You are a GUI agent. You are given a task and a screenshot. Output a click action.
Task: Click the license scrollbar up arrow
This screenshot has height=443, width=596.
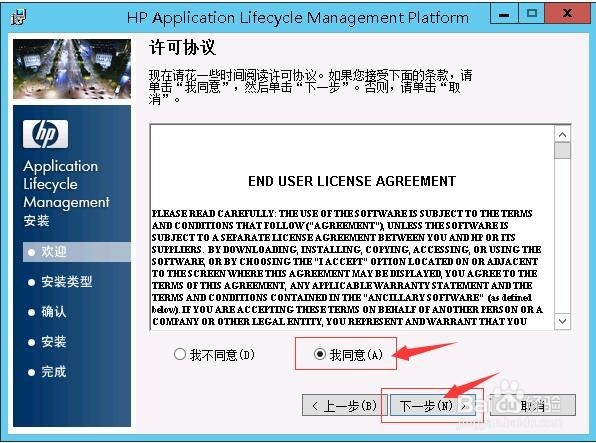coord(563,135)
